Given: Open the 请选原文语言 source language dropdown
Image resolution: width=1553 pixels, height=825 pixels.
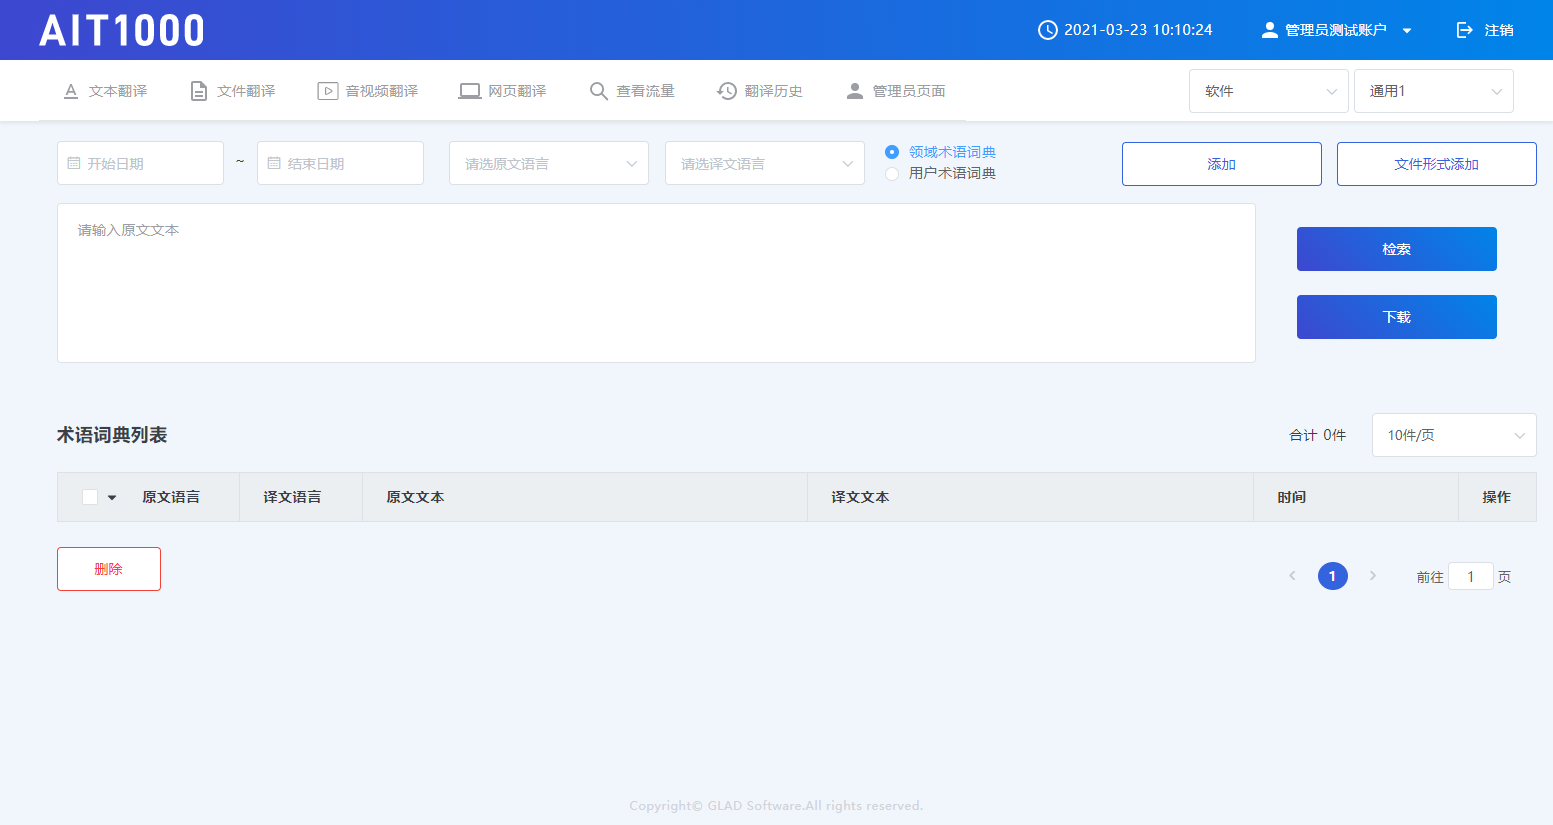Looking at the screenshot, I should 548,163.
